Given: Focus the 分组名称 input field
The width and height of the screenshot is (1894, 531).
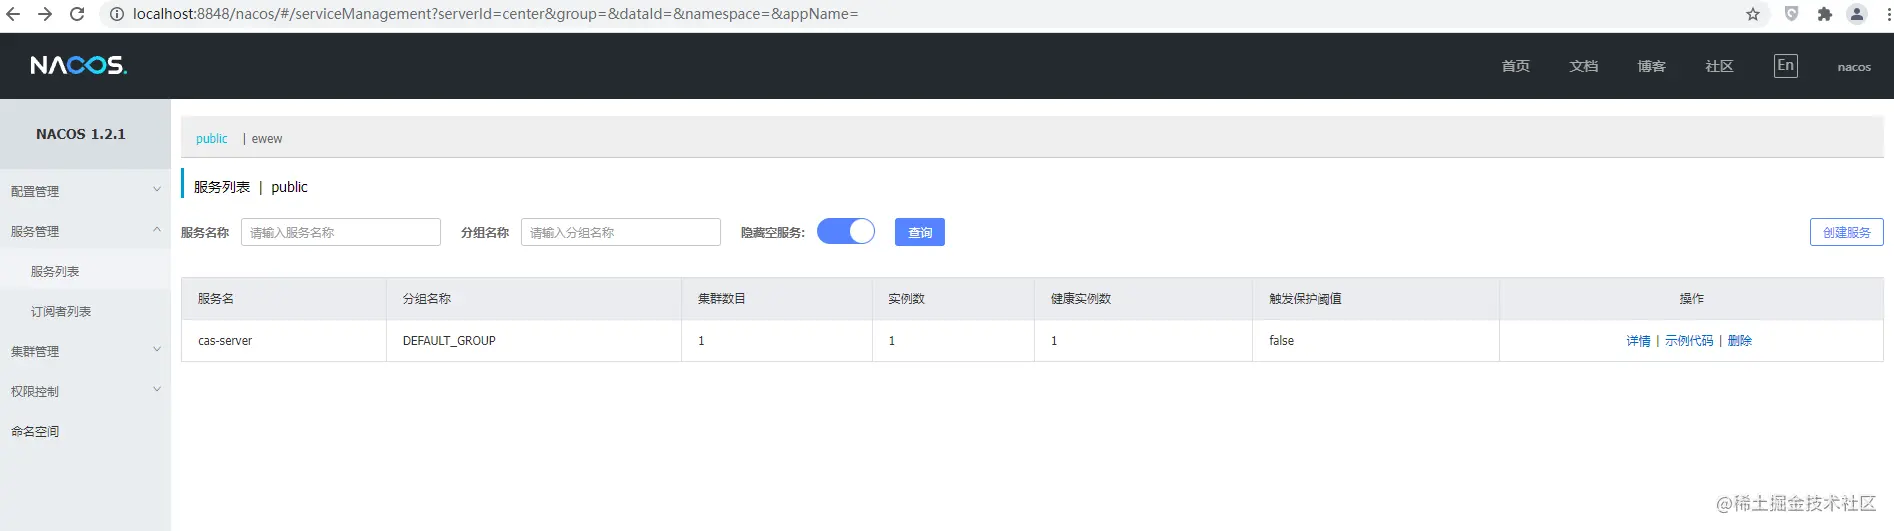Looking at the screenshot, I should 621,232.
